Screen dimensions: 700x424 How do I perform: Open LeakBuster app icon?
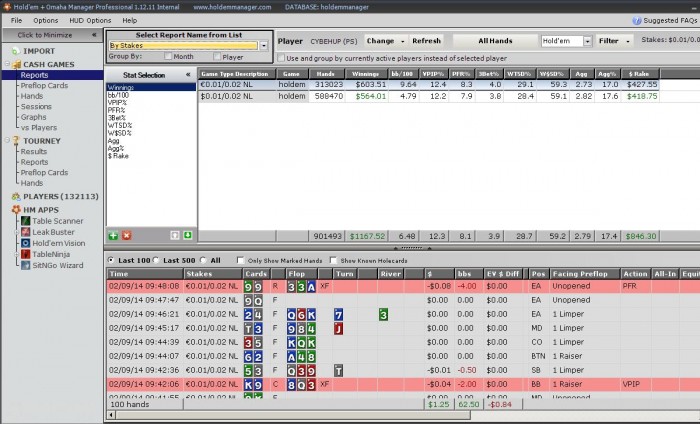pyautogui.click(x=25, y=232)
